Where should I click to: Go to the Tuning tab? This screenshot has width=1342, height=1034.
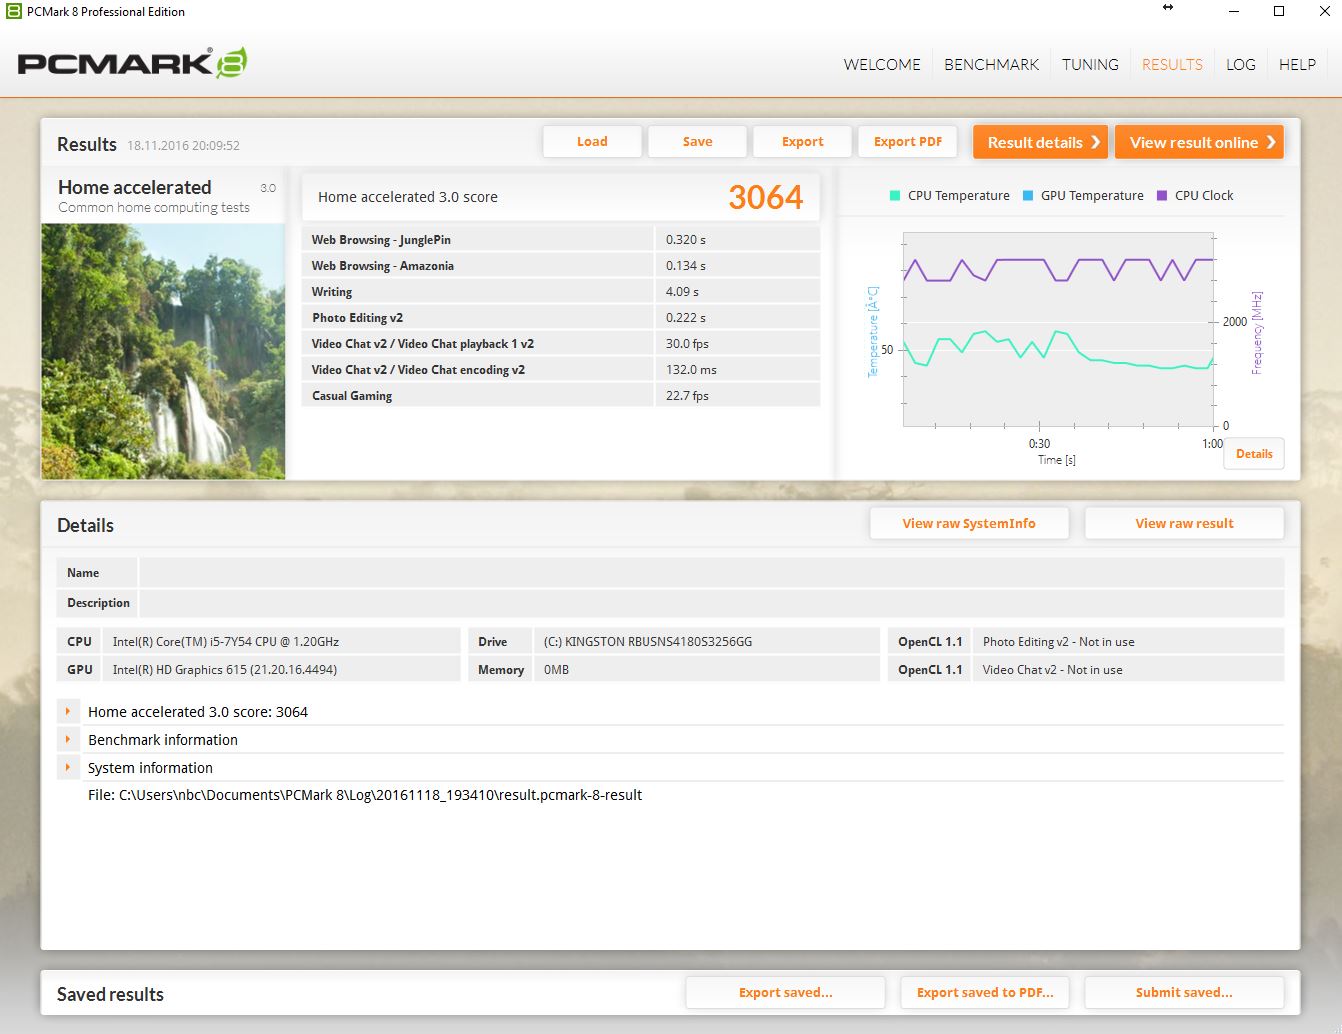(1090, 64)
